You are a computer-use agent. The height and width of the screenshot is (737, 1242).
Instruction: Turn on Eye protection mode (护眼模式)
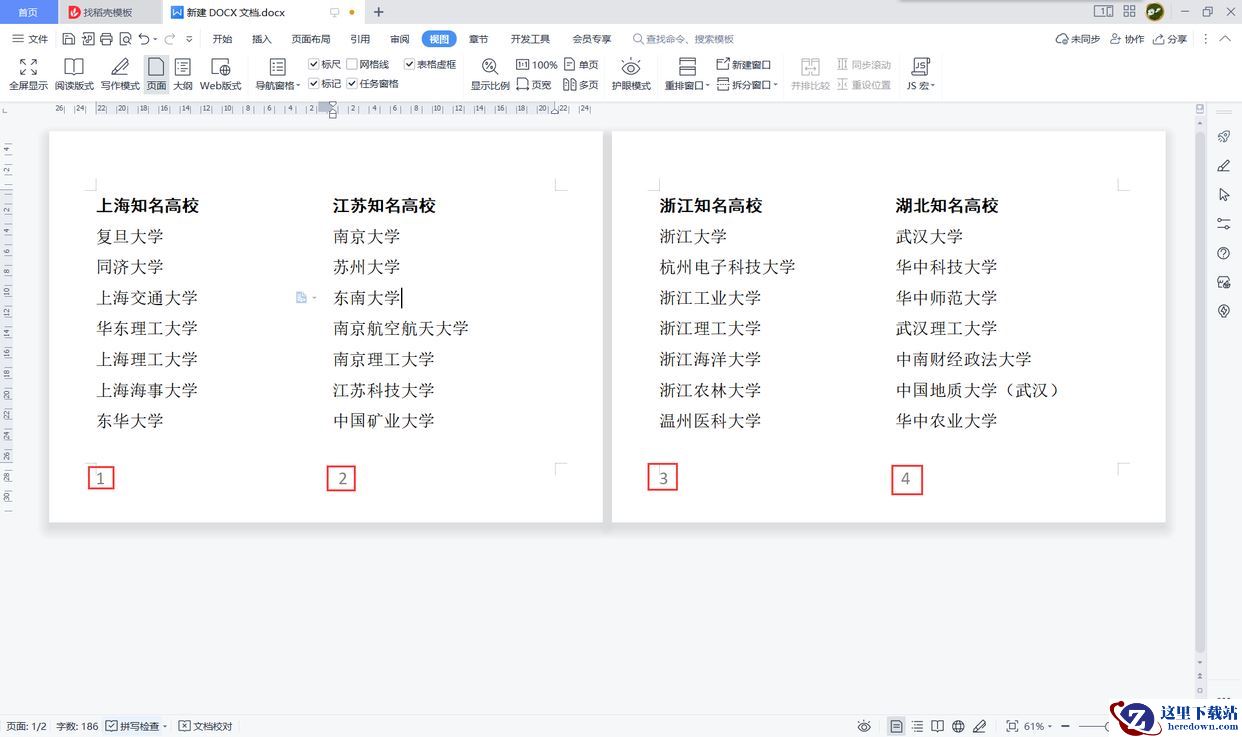[631, 74]
